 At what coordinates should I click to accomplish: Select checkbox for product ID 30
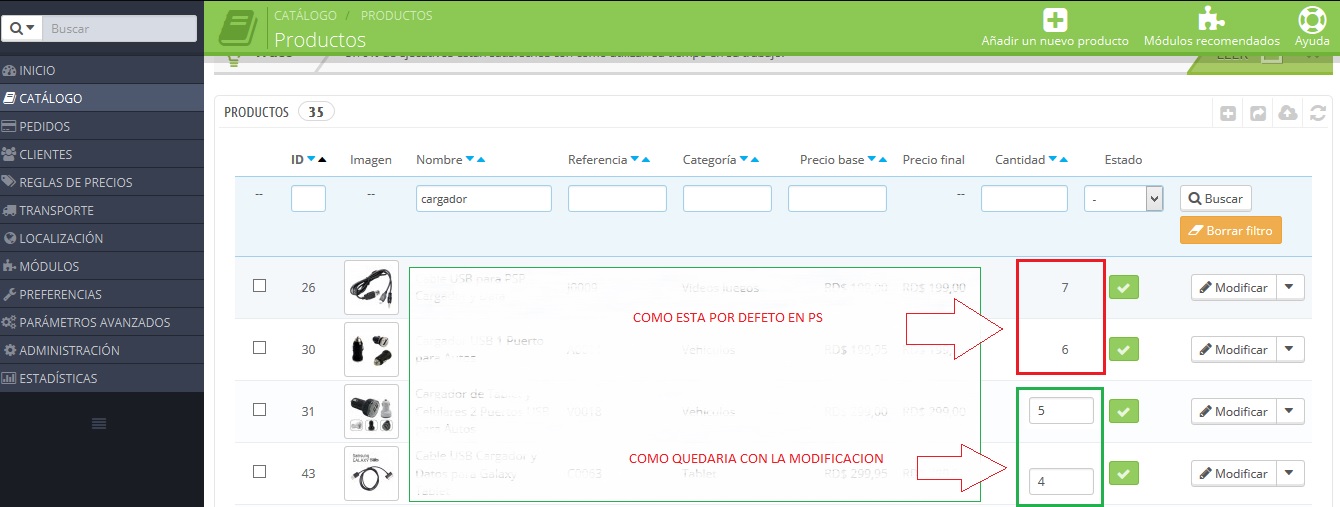coord(260,348)
